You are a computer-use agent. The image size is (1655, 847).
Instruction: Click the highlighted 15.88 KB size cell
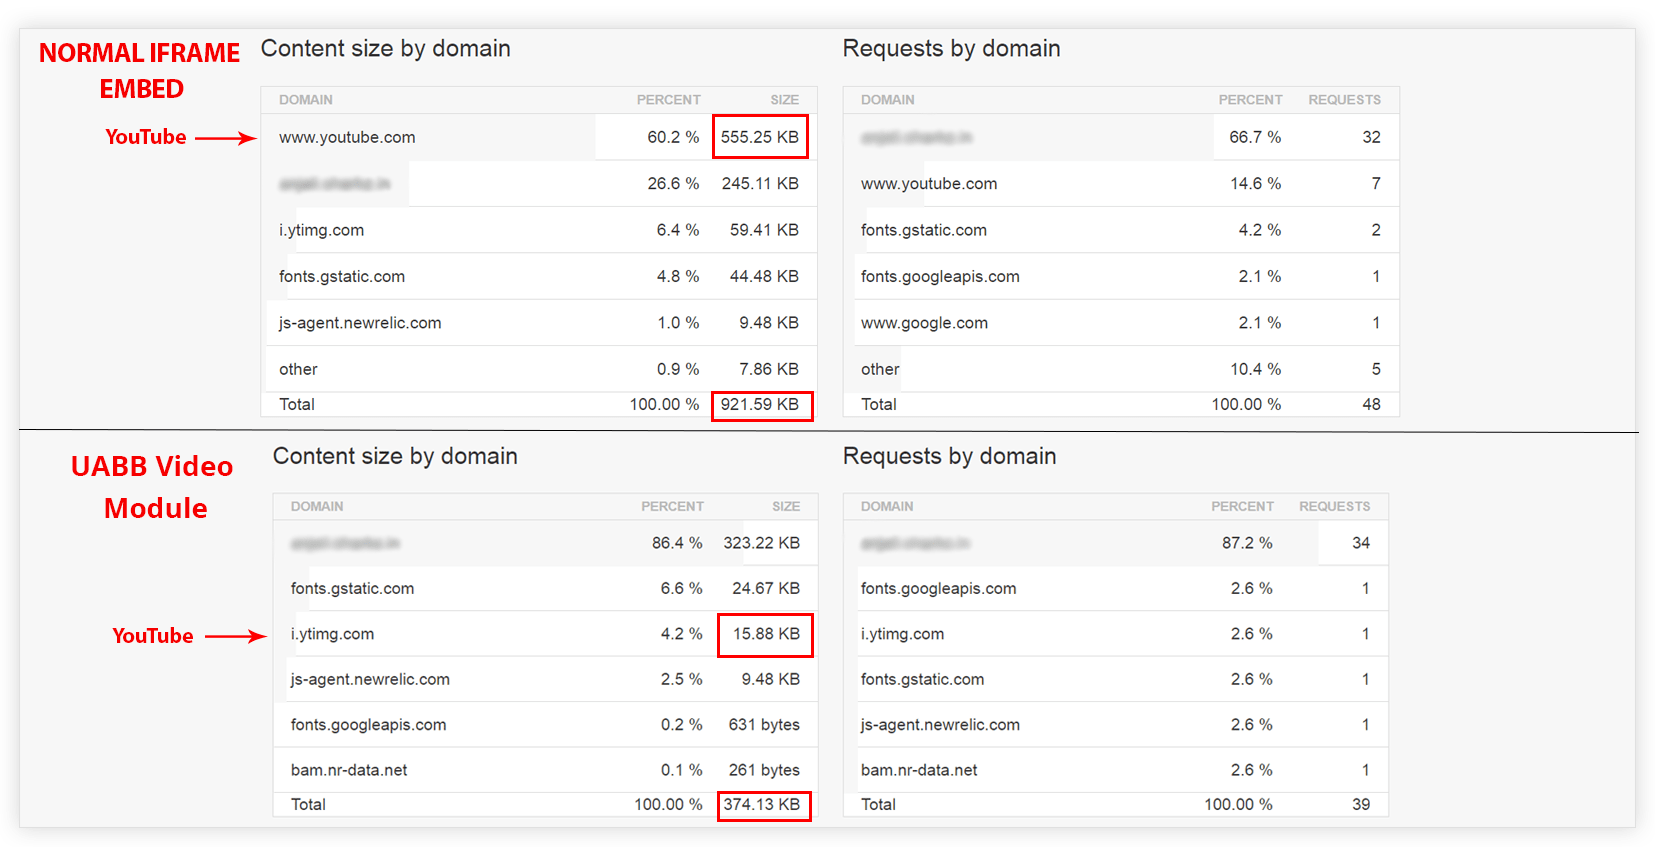[766, 634]
